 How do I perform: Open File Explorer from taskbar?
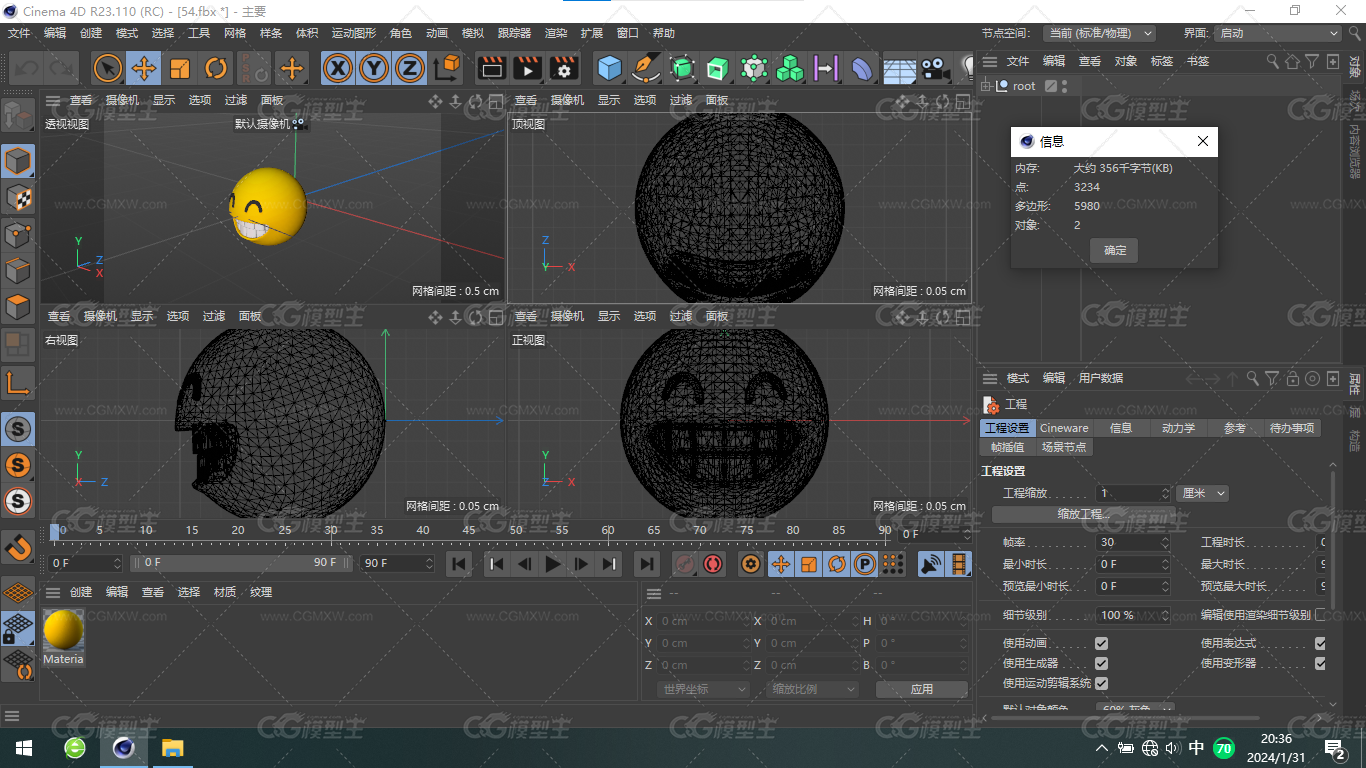click(173, 747)
